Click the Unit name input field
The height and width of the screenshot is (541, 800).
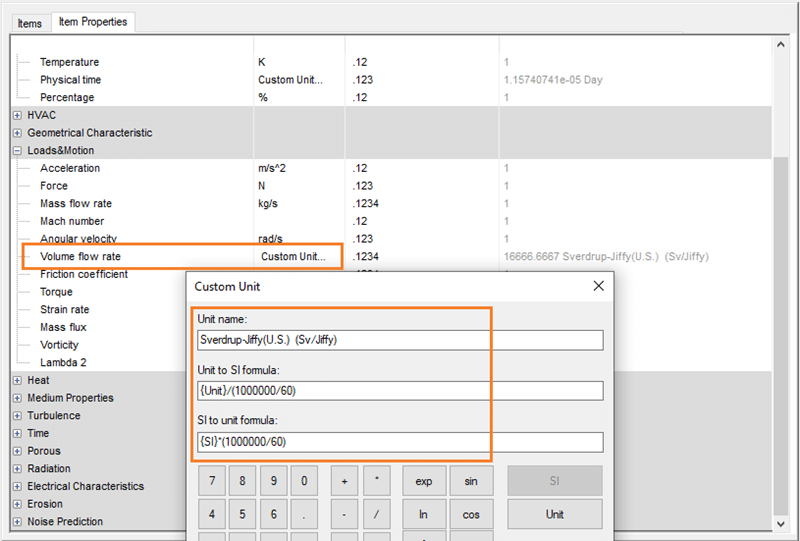pos(401,340)
